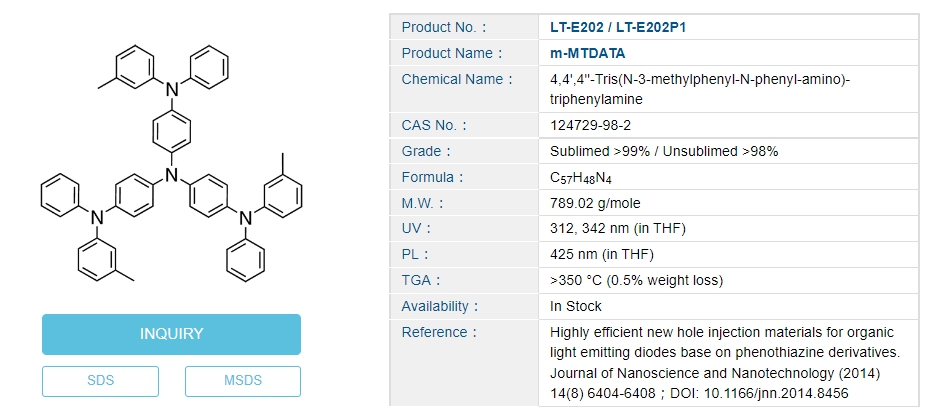The width and height of the screenshot is (934, 419).
Task: Click the INQUIRY button
Action: (x=171, y=334)
